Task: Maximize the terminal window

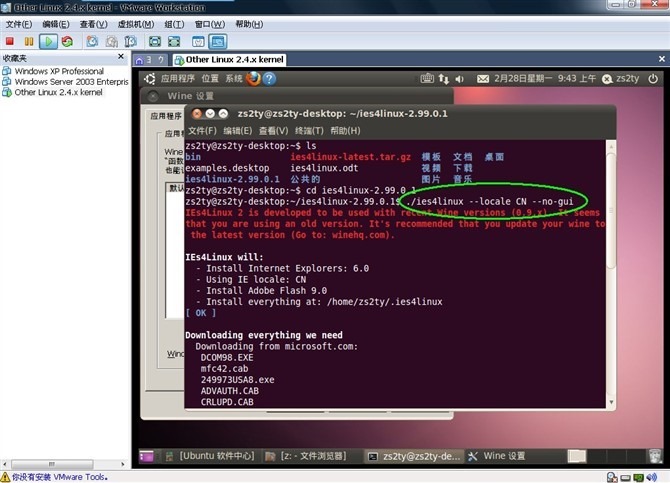Action: [223, 114]
